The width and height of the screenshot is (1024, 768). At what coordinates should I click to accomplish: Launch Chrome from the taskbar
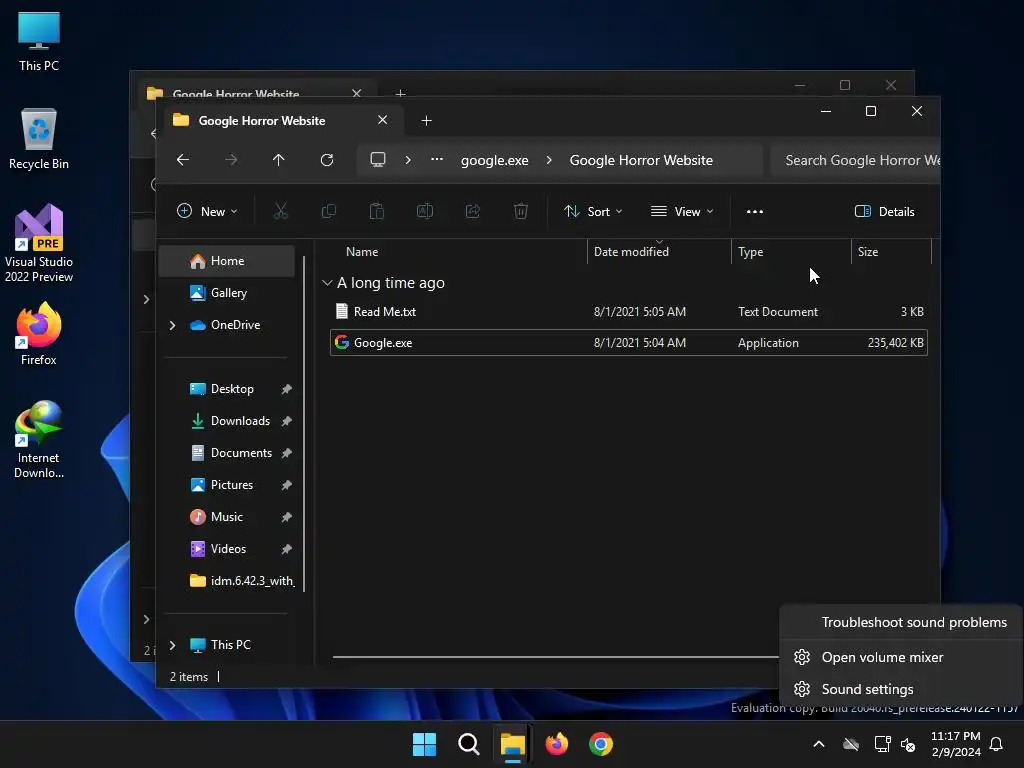point(601,744)
